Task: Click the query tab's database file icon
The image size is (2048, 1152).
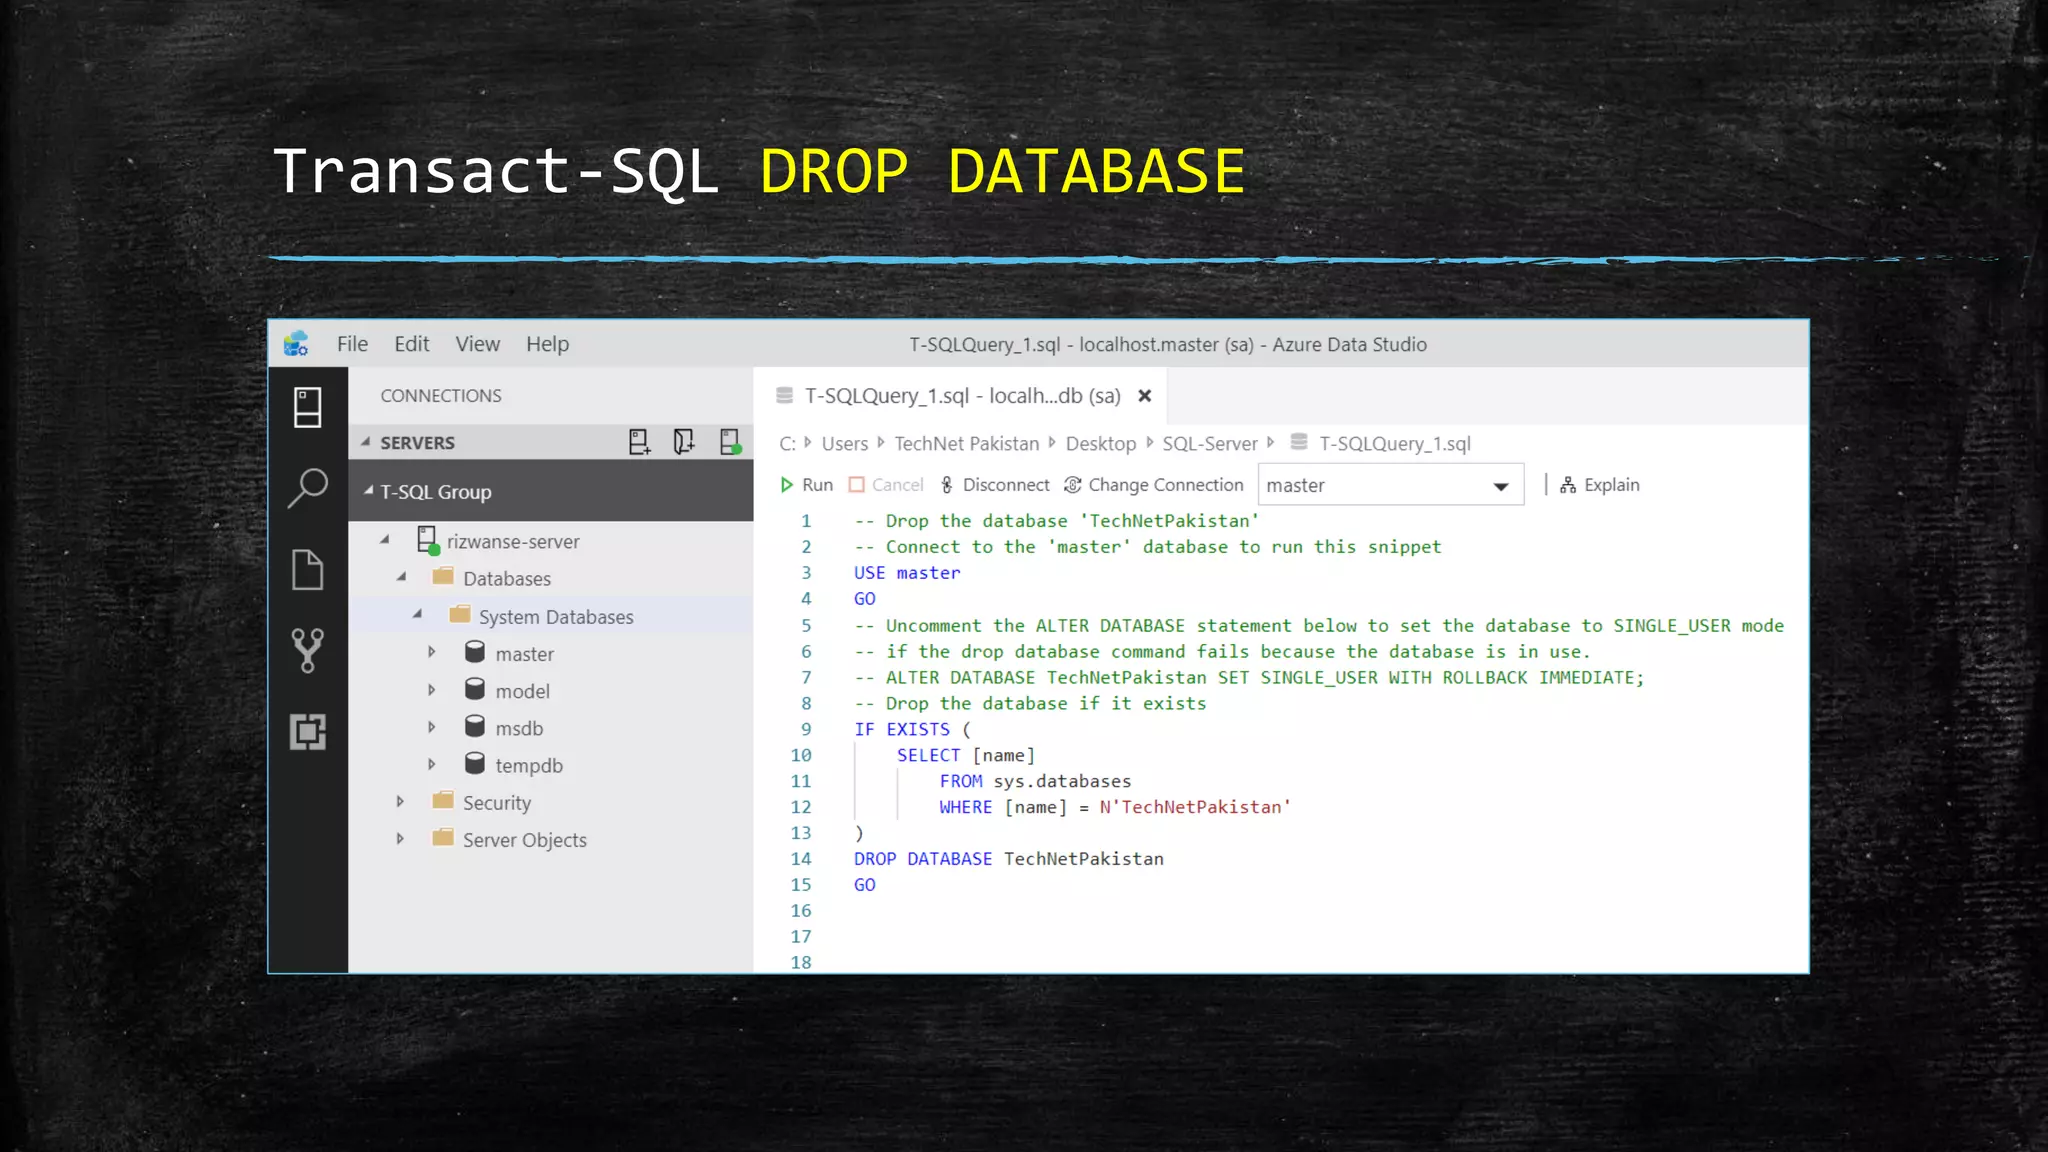Action: pyautogui.click(x=785, y=396)
